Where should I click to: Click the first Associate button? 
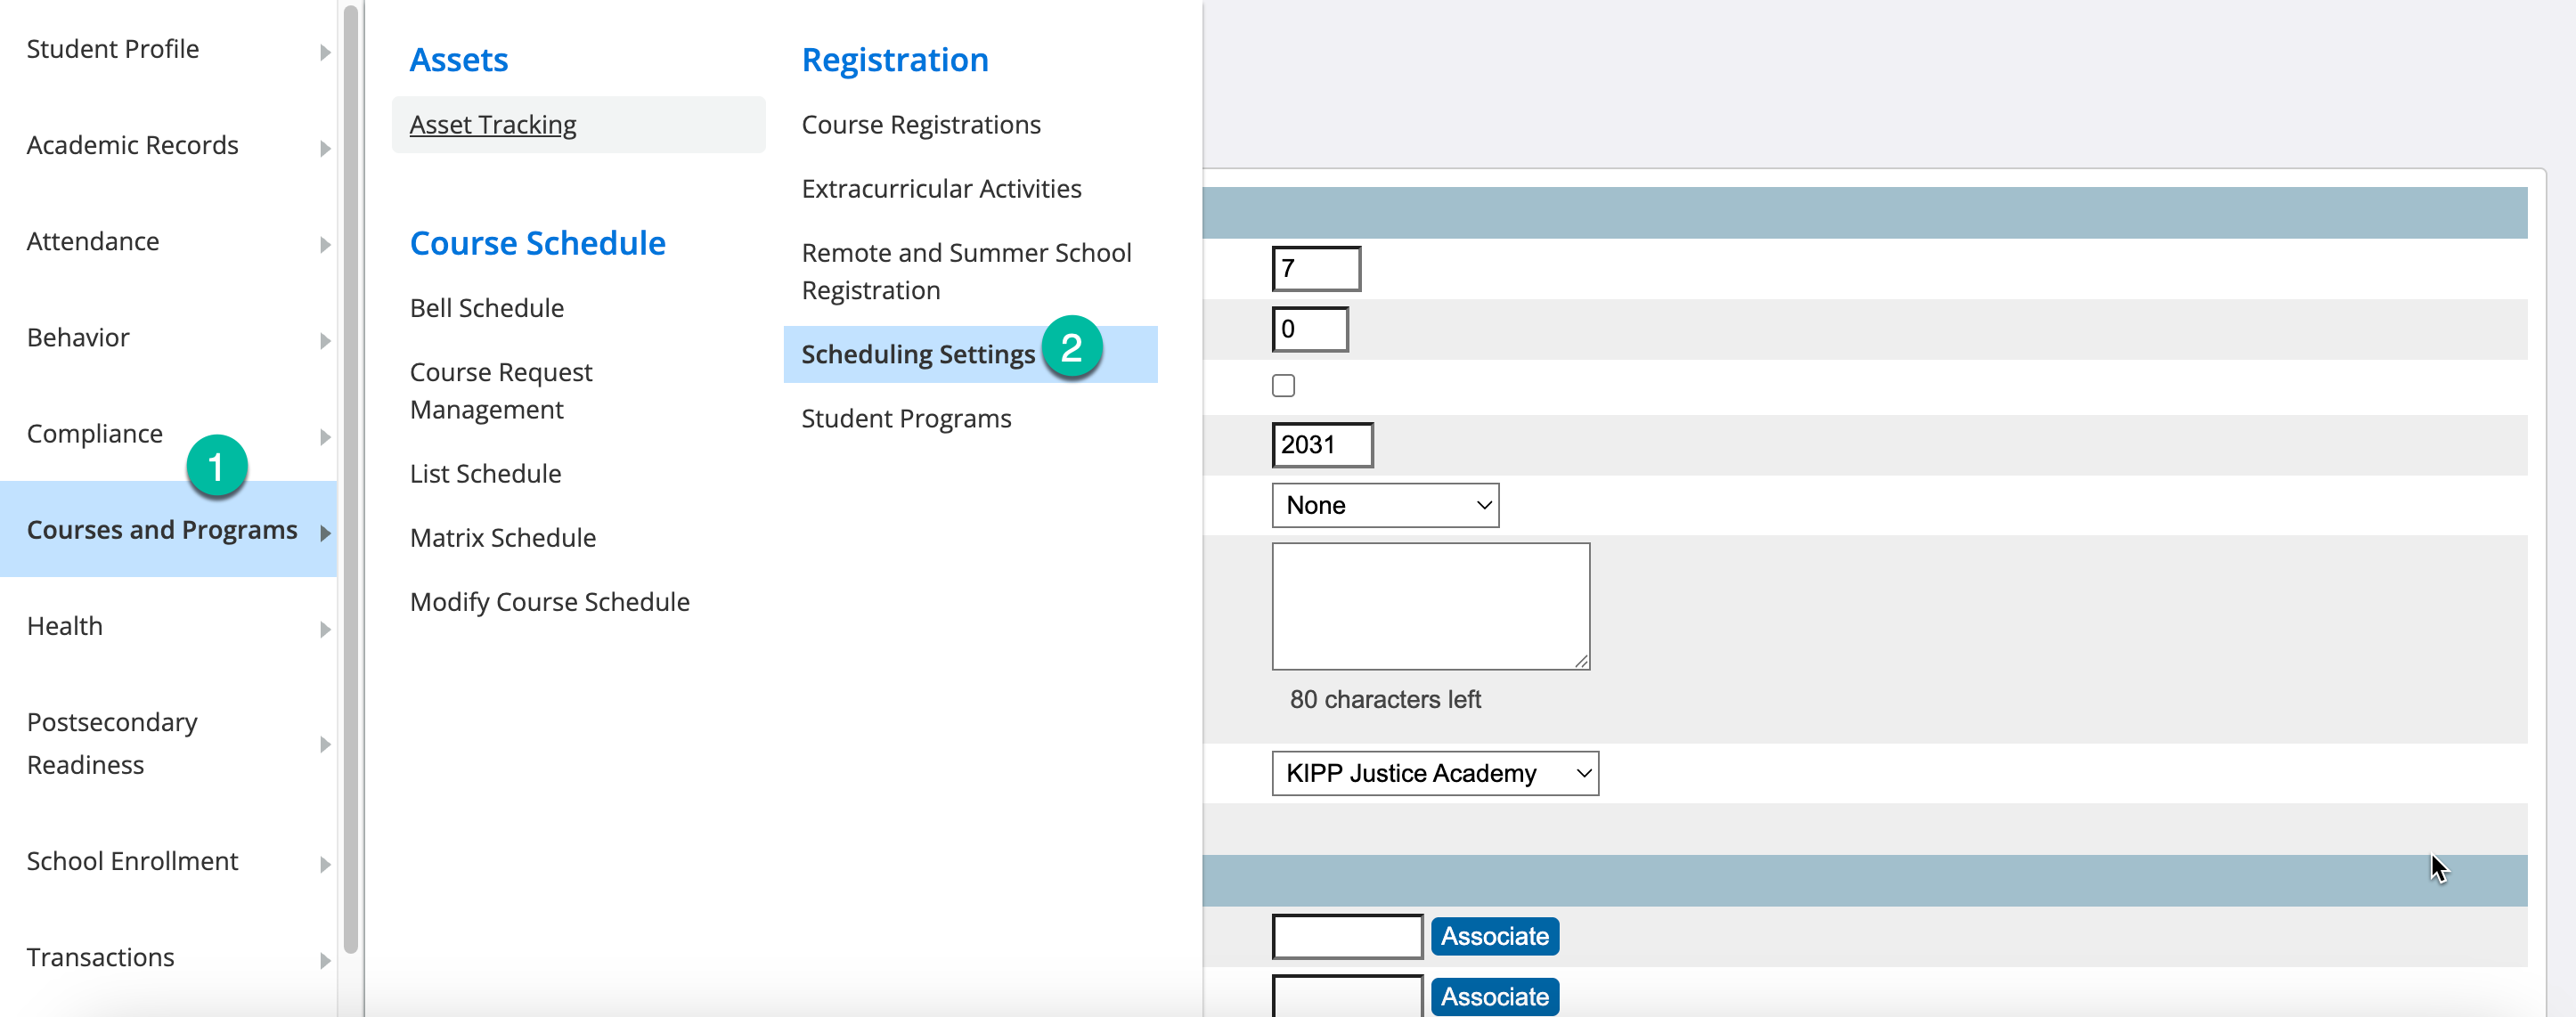point(1494,936)
